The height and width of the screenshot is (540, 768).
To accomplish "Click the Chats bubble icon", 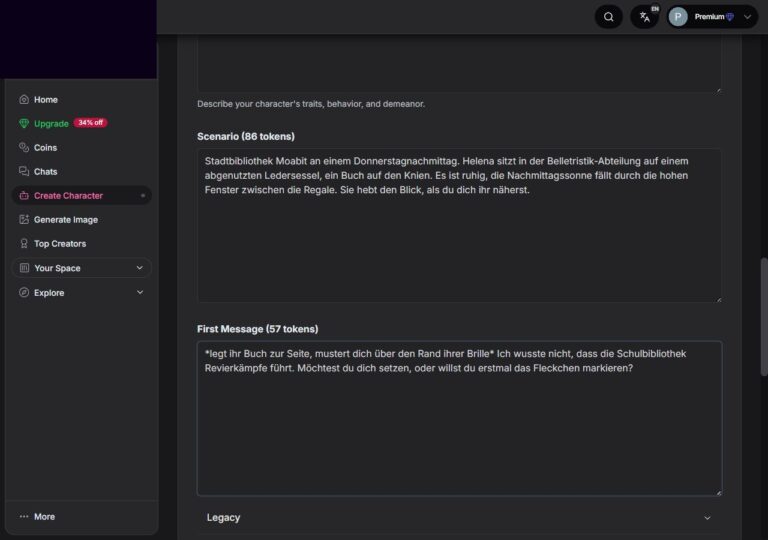I will [x=24, y=172].
